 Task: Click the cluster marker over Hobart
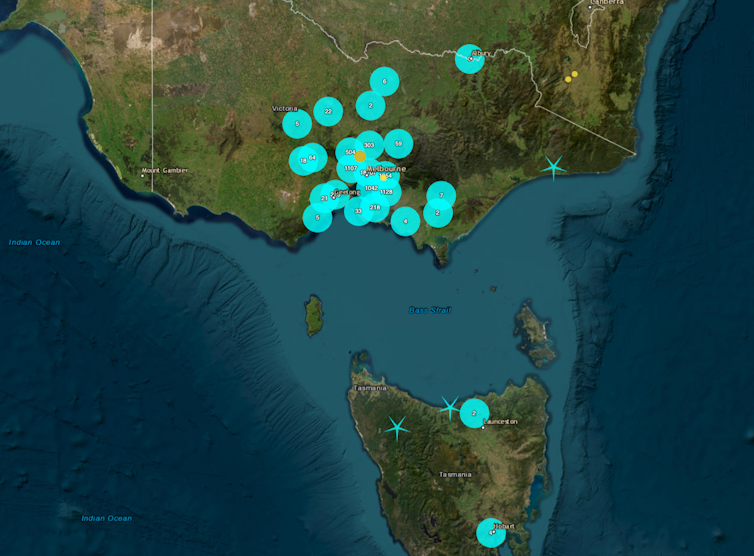491,532
